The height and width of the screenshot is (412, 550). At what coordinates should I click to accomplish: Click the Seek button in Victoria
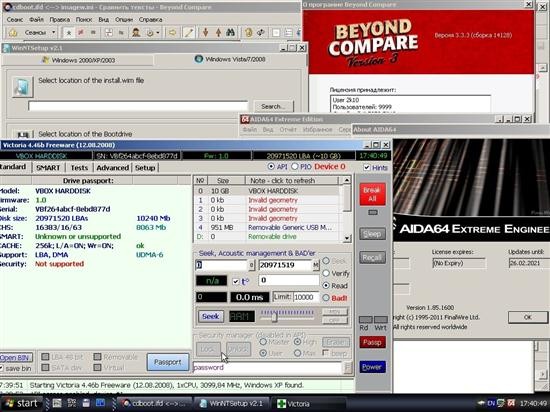point(211,316)
